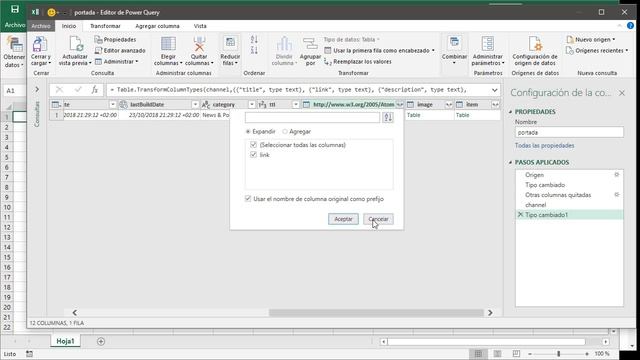Viewport: 640px width, 360px height.
Task: Open lastBuildDate column filter dropdown
Action: pyautogui.click(x=195, y=105)
